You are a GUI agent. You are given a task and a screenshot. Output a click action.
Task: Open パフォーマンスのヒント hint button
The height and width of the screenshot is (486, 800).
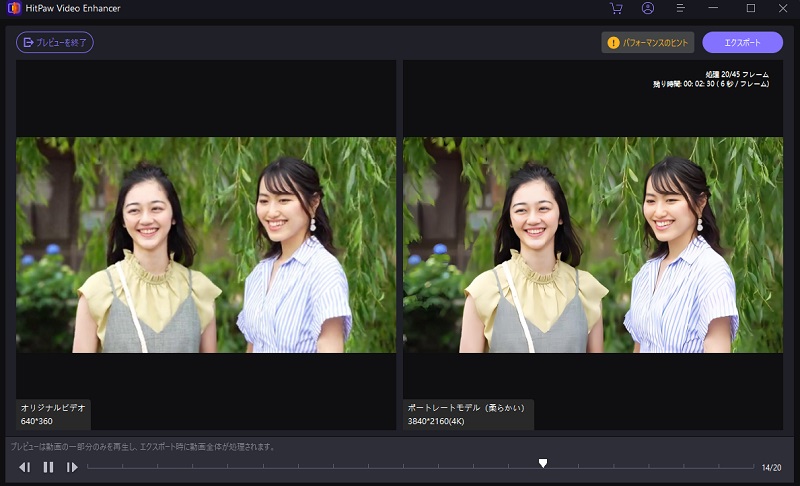click(x=648, y=43)
